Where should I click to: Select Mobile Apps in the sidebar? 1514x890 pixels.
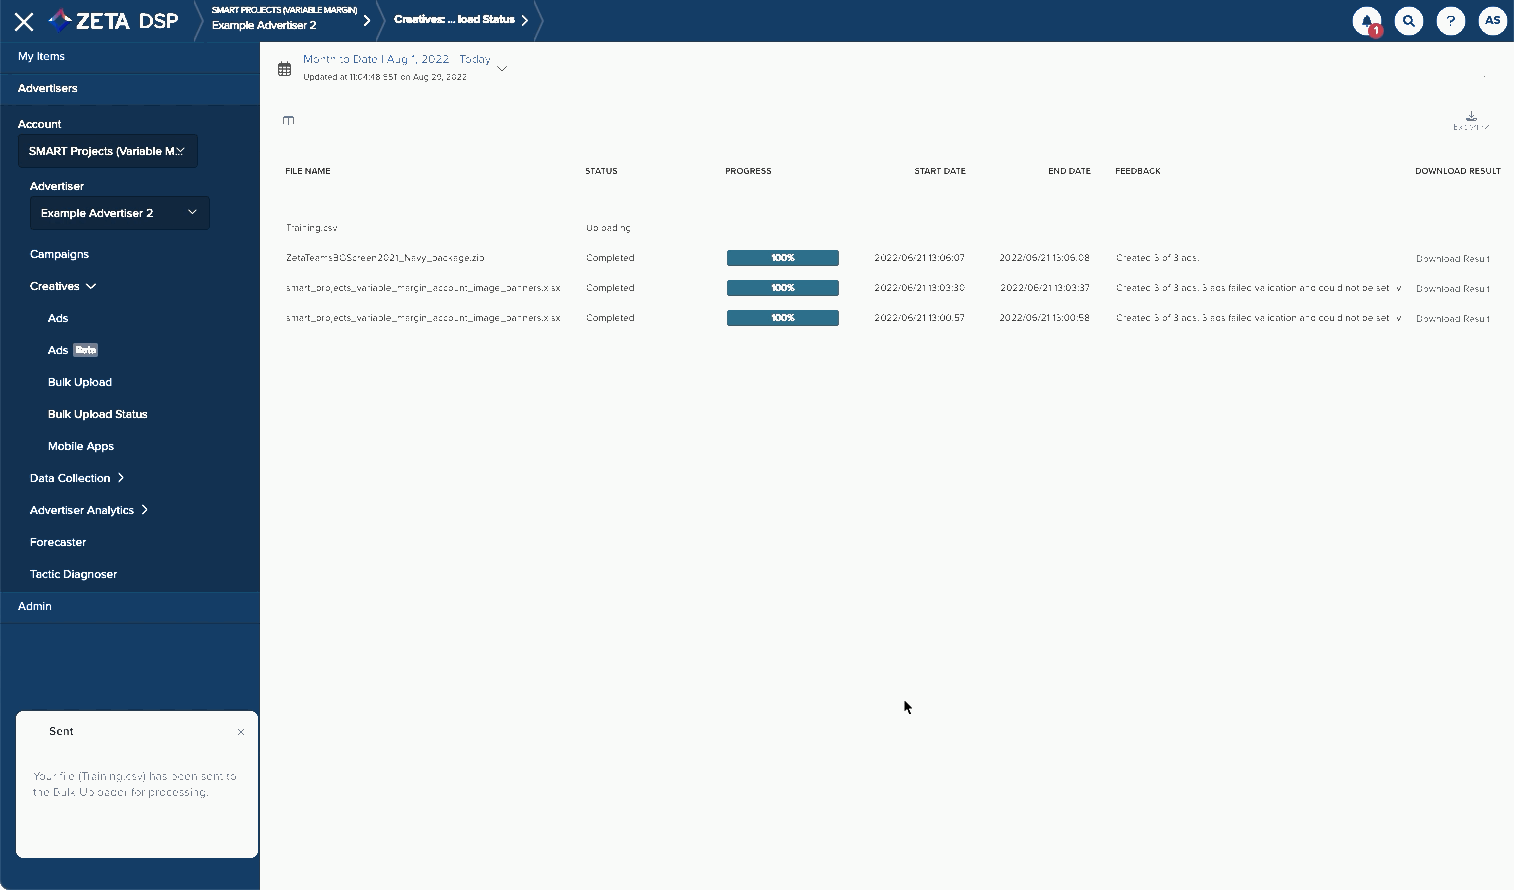pyautogui.click(x=81, y=446)
